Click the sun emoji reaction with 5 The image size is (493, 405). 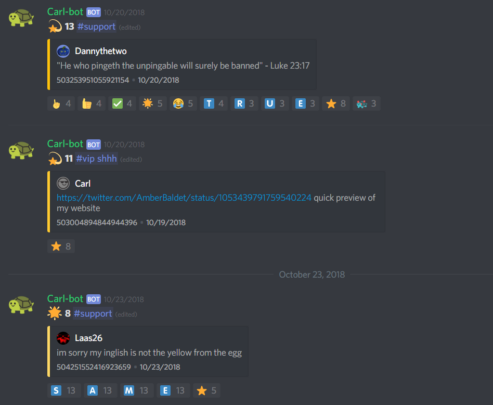152,104
